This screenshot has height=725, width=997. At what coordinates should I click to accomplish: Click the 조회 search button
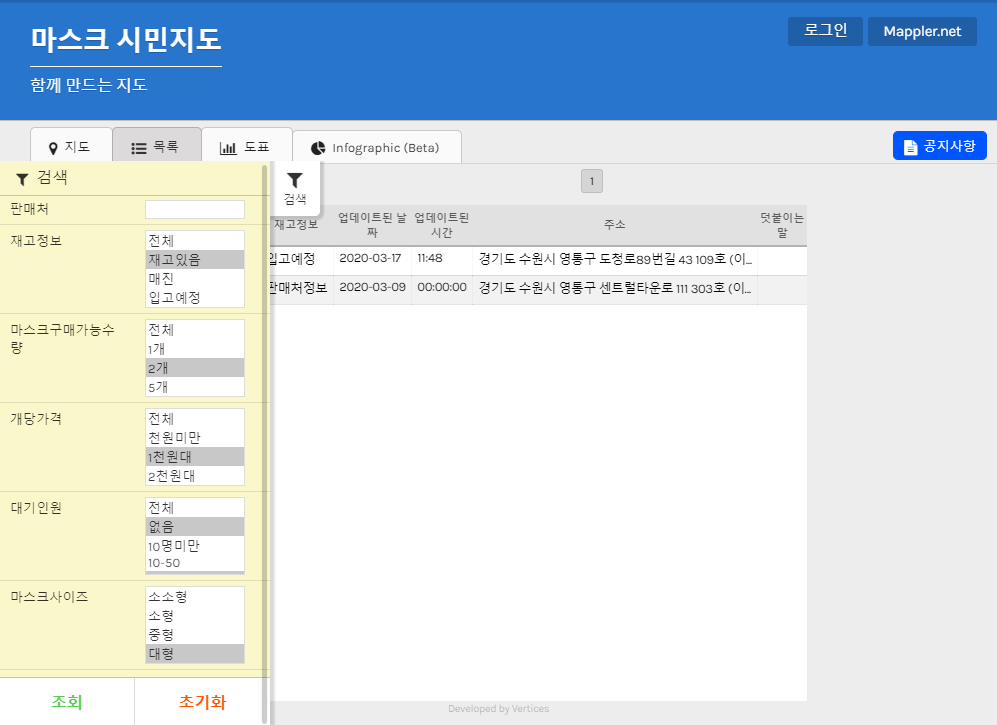pos(67,701)
